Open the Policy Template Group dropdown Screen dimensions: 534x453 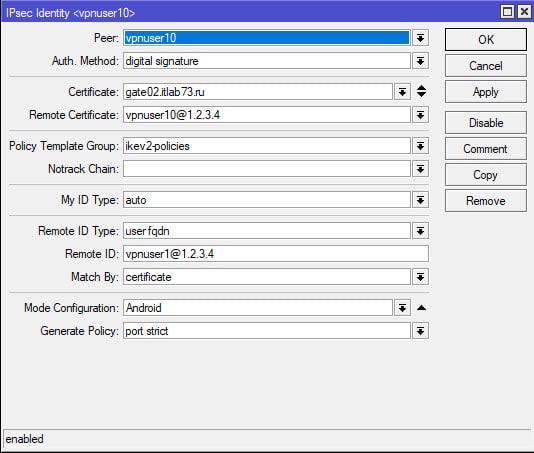[x=420, y=146]
